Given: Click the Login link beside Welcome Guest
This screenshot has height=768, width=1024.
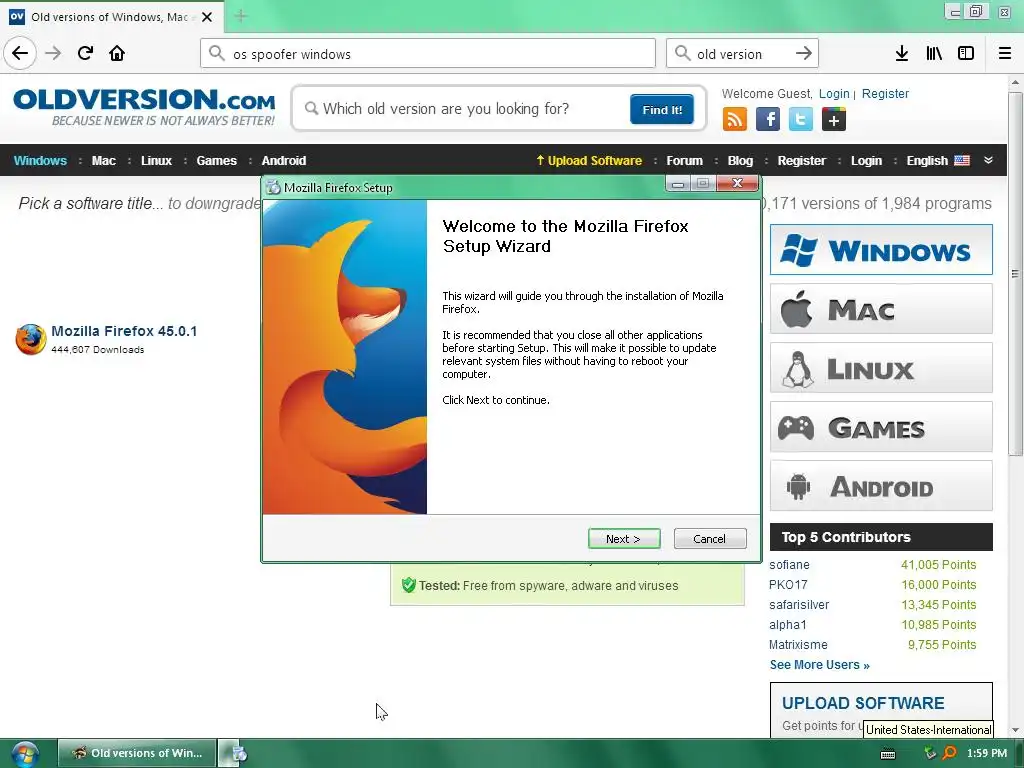Looking at the screenshot, I should tap(834, 94).
